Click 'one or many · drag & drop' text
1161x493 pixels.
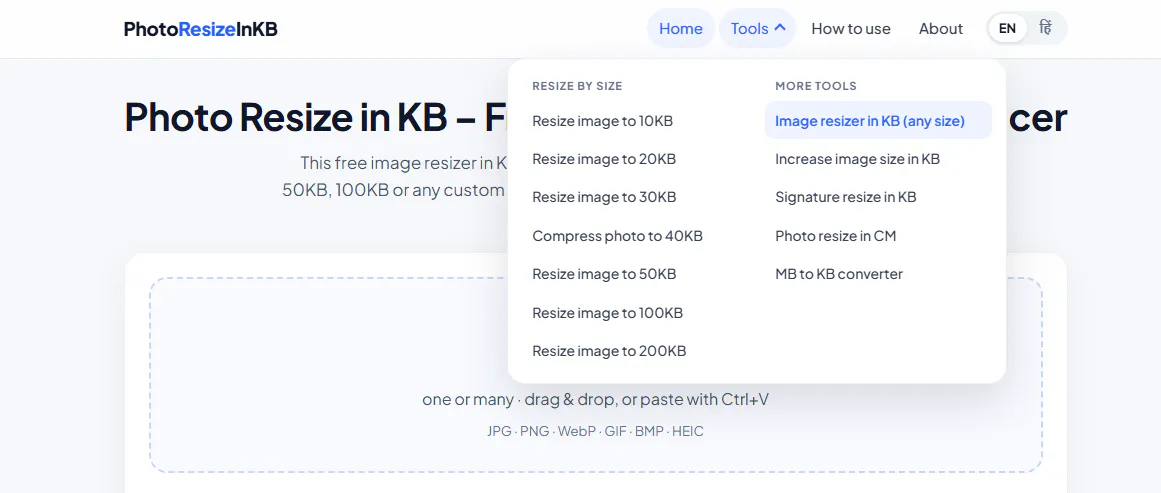[519, 400]
